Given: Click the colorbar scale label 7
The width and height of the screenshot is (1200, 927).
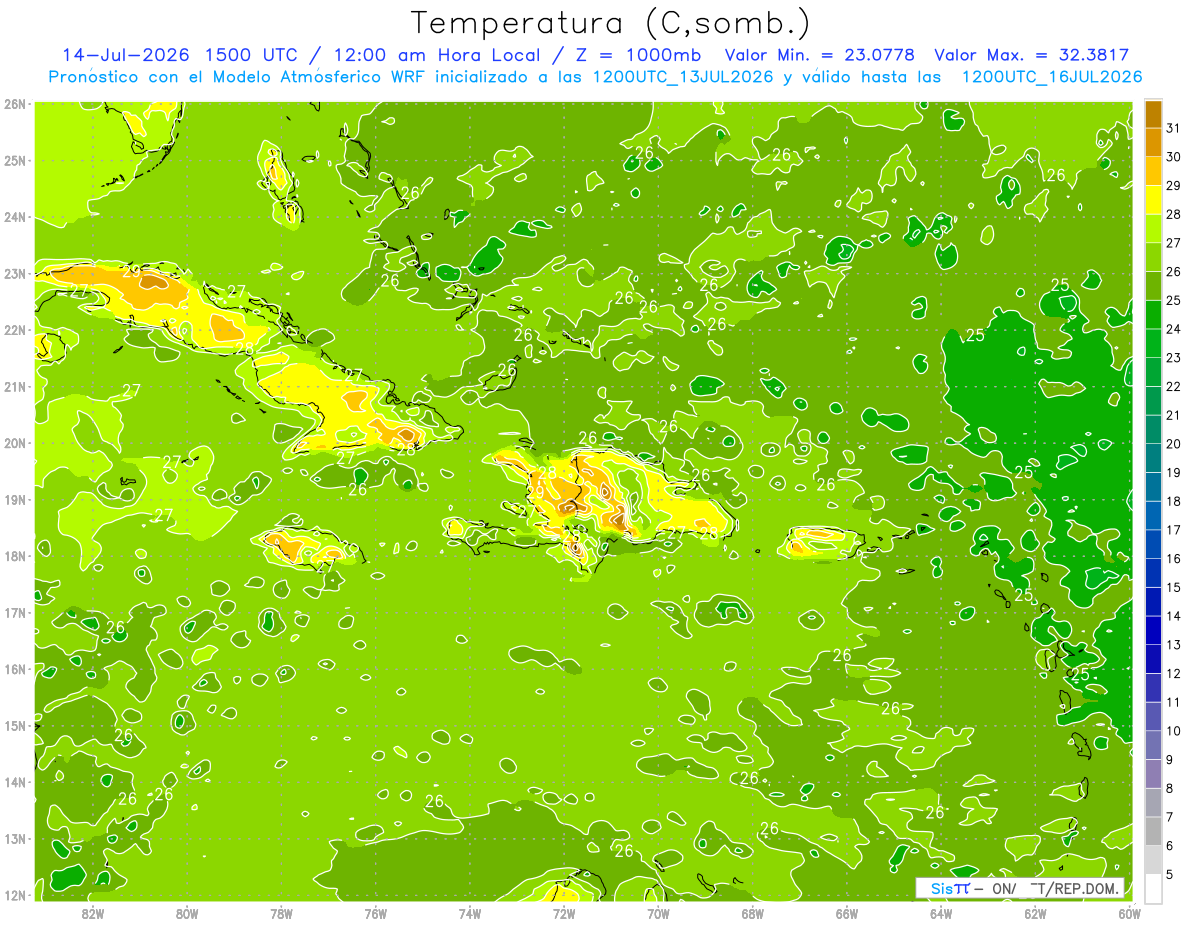Looking at the screenshot, I should [x=1169, y=817].
